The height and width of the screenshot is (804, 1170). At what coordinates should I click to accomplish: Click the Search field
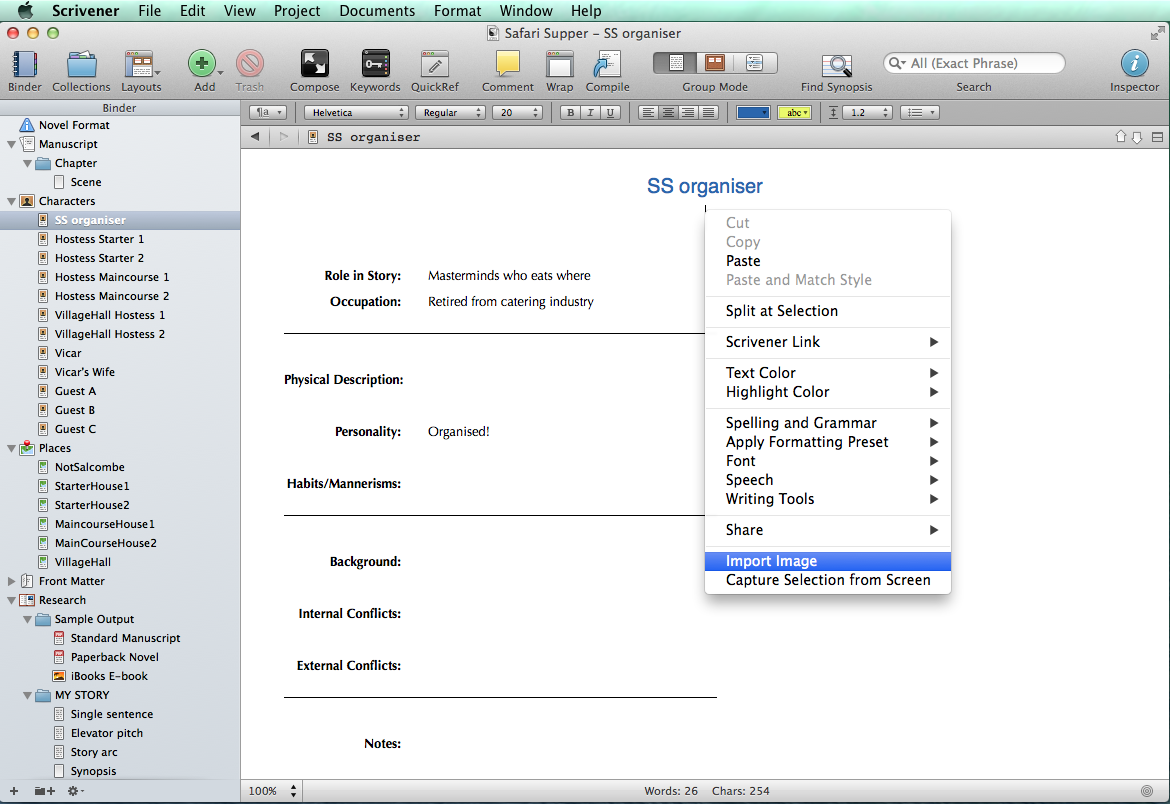point(974,63)
